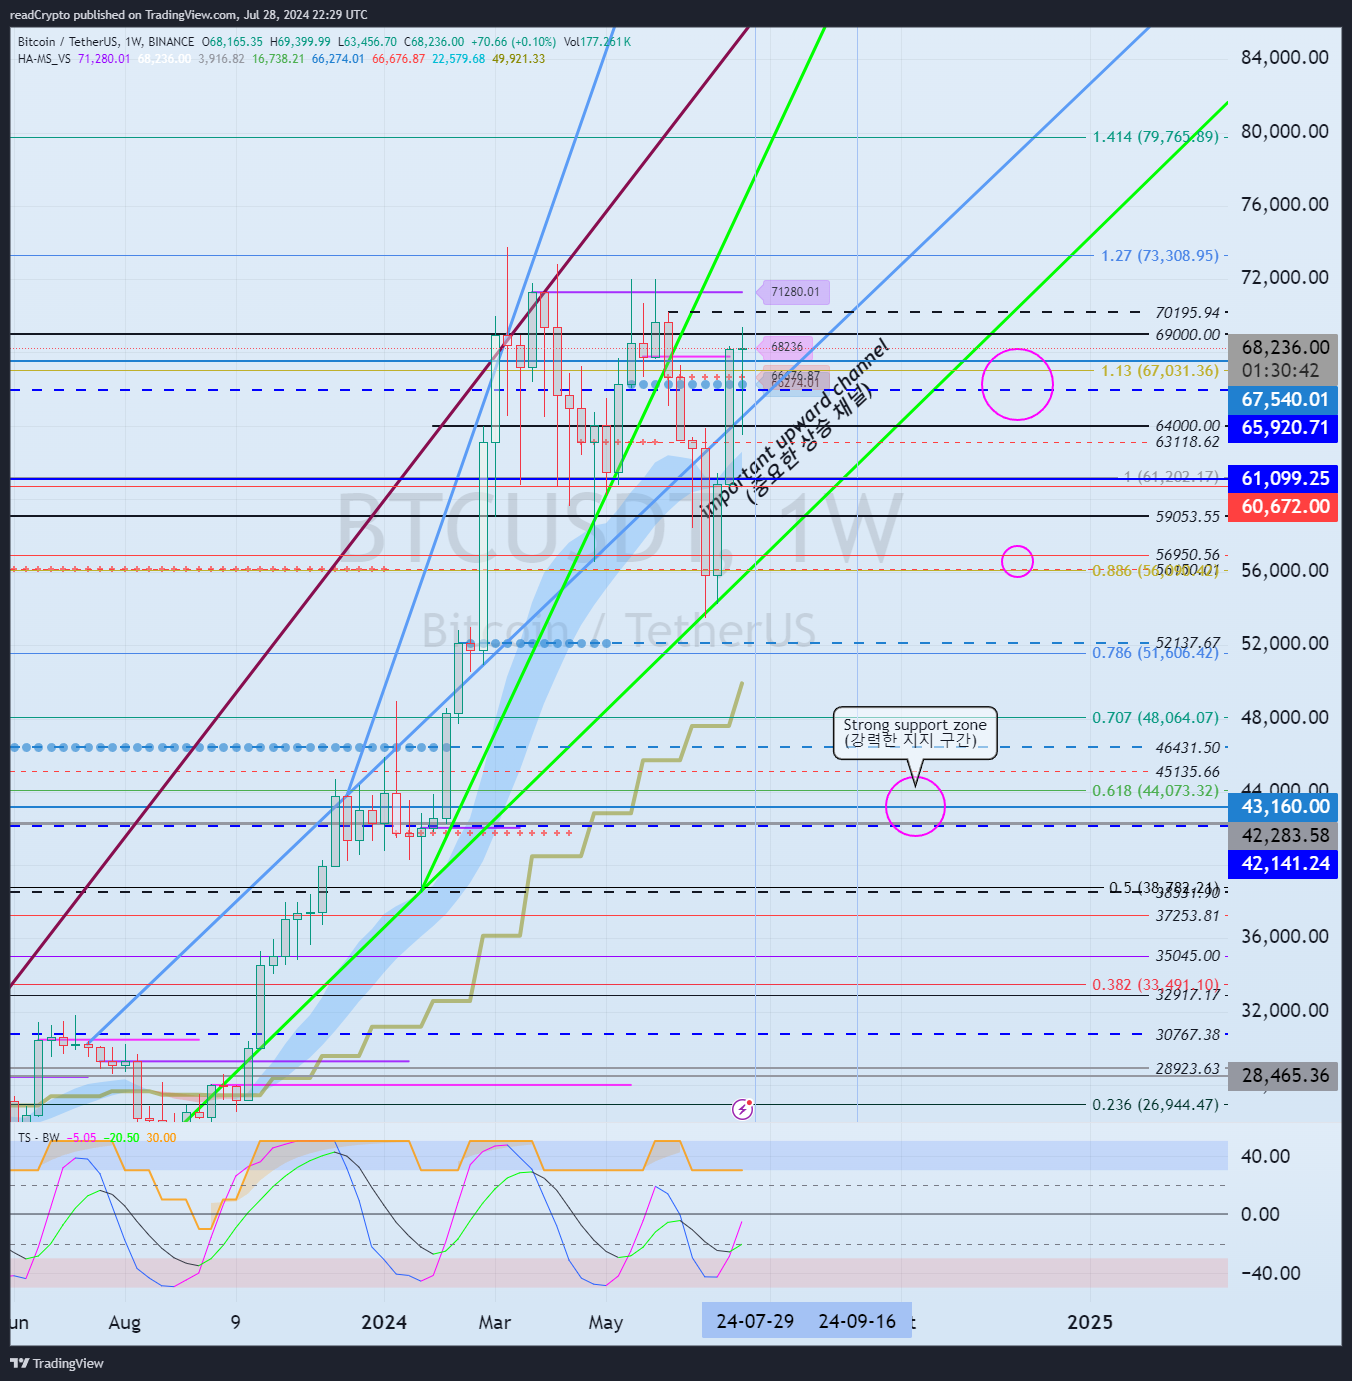Click the 49,921.33 HA-MS_VS value
The height and width of the screenshot is (1381, 1352).
coord(518,59)
